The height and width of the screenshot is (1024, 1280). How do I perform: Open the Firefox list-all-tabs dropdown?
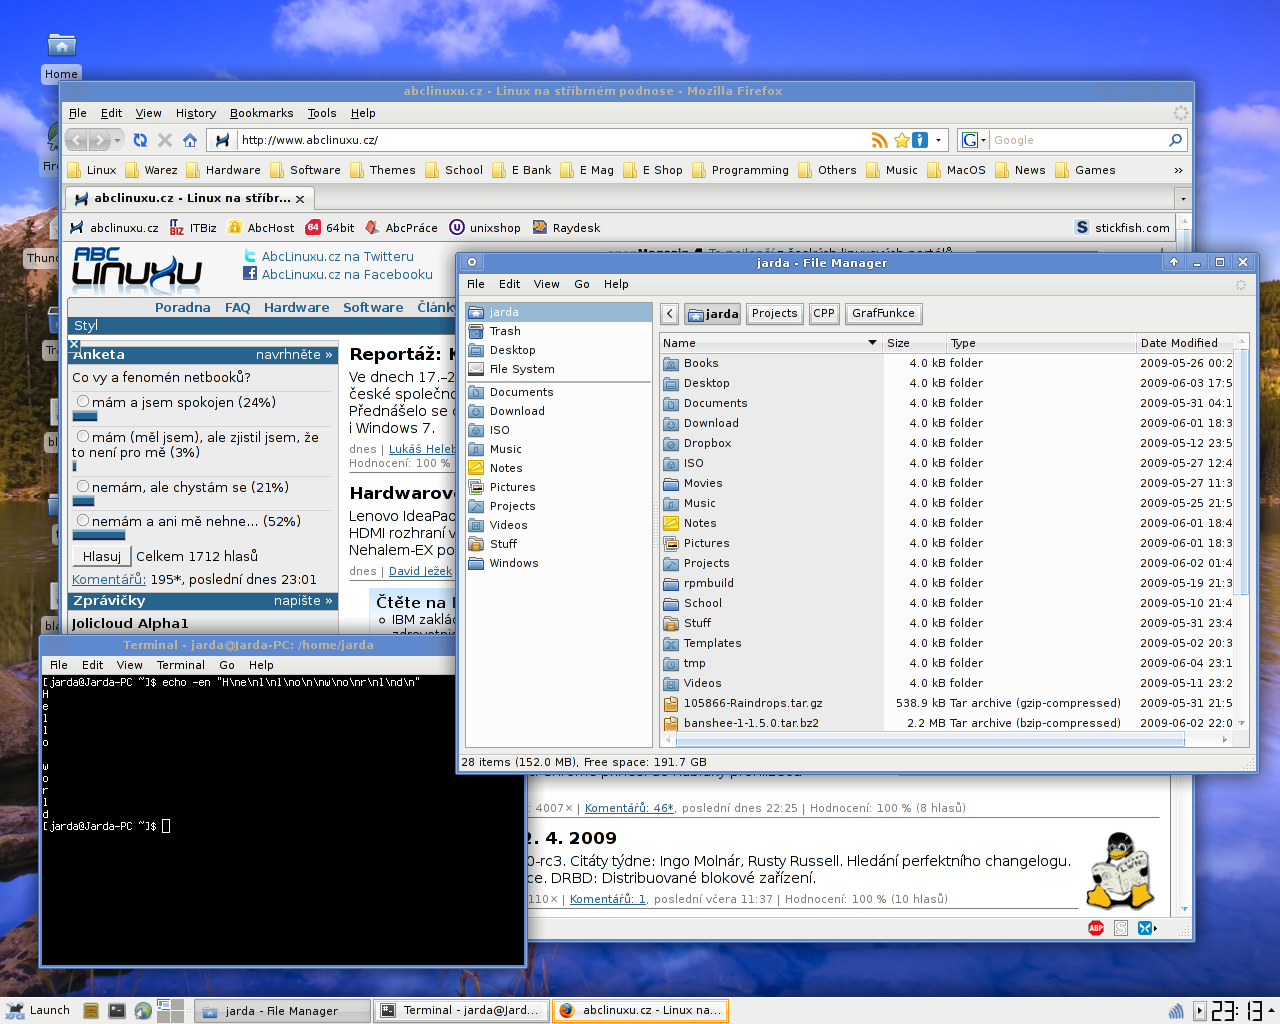1182,198
